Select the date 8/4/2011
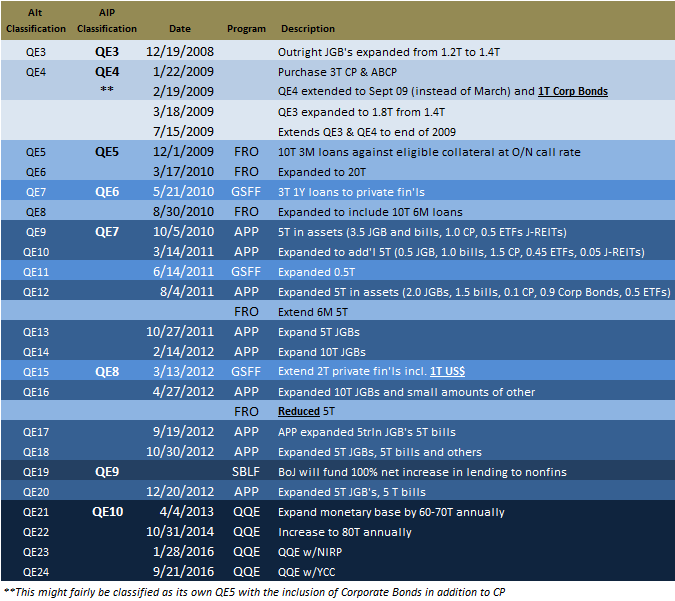The width and height of the screenshot is (675, 601). click(x=187, y=291)
